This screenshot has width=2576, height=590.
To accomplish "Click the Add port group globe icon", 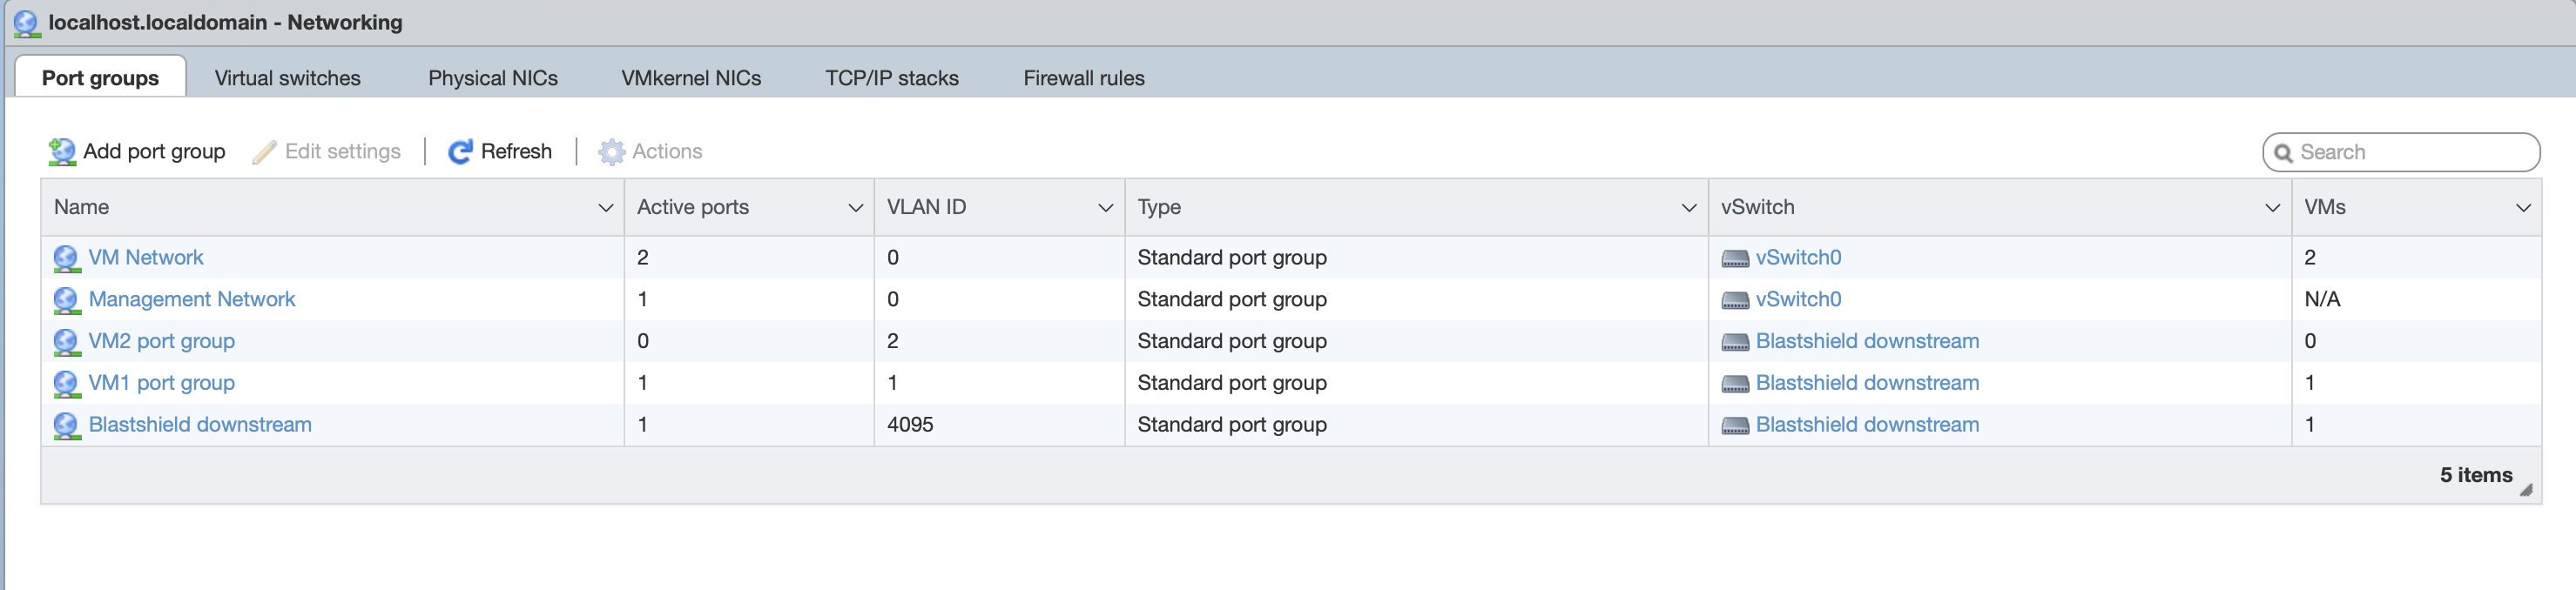I will (62, 152).
